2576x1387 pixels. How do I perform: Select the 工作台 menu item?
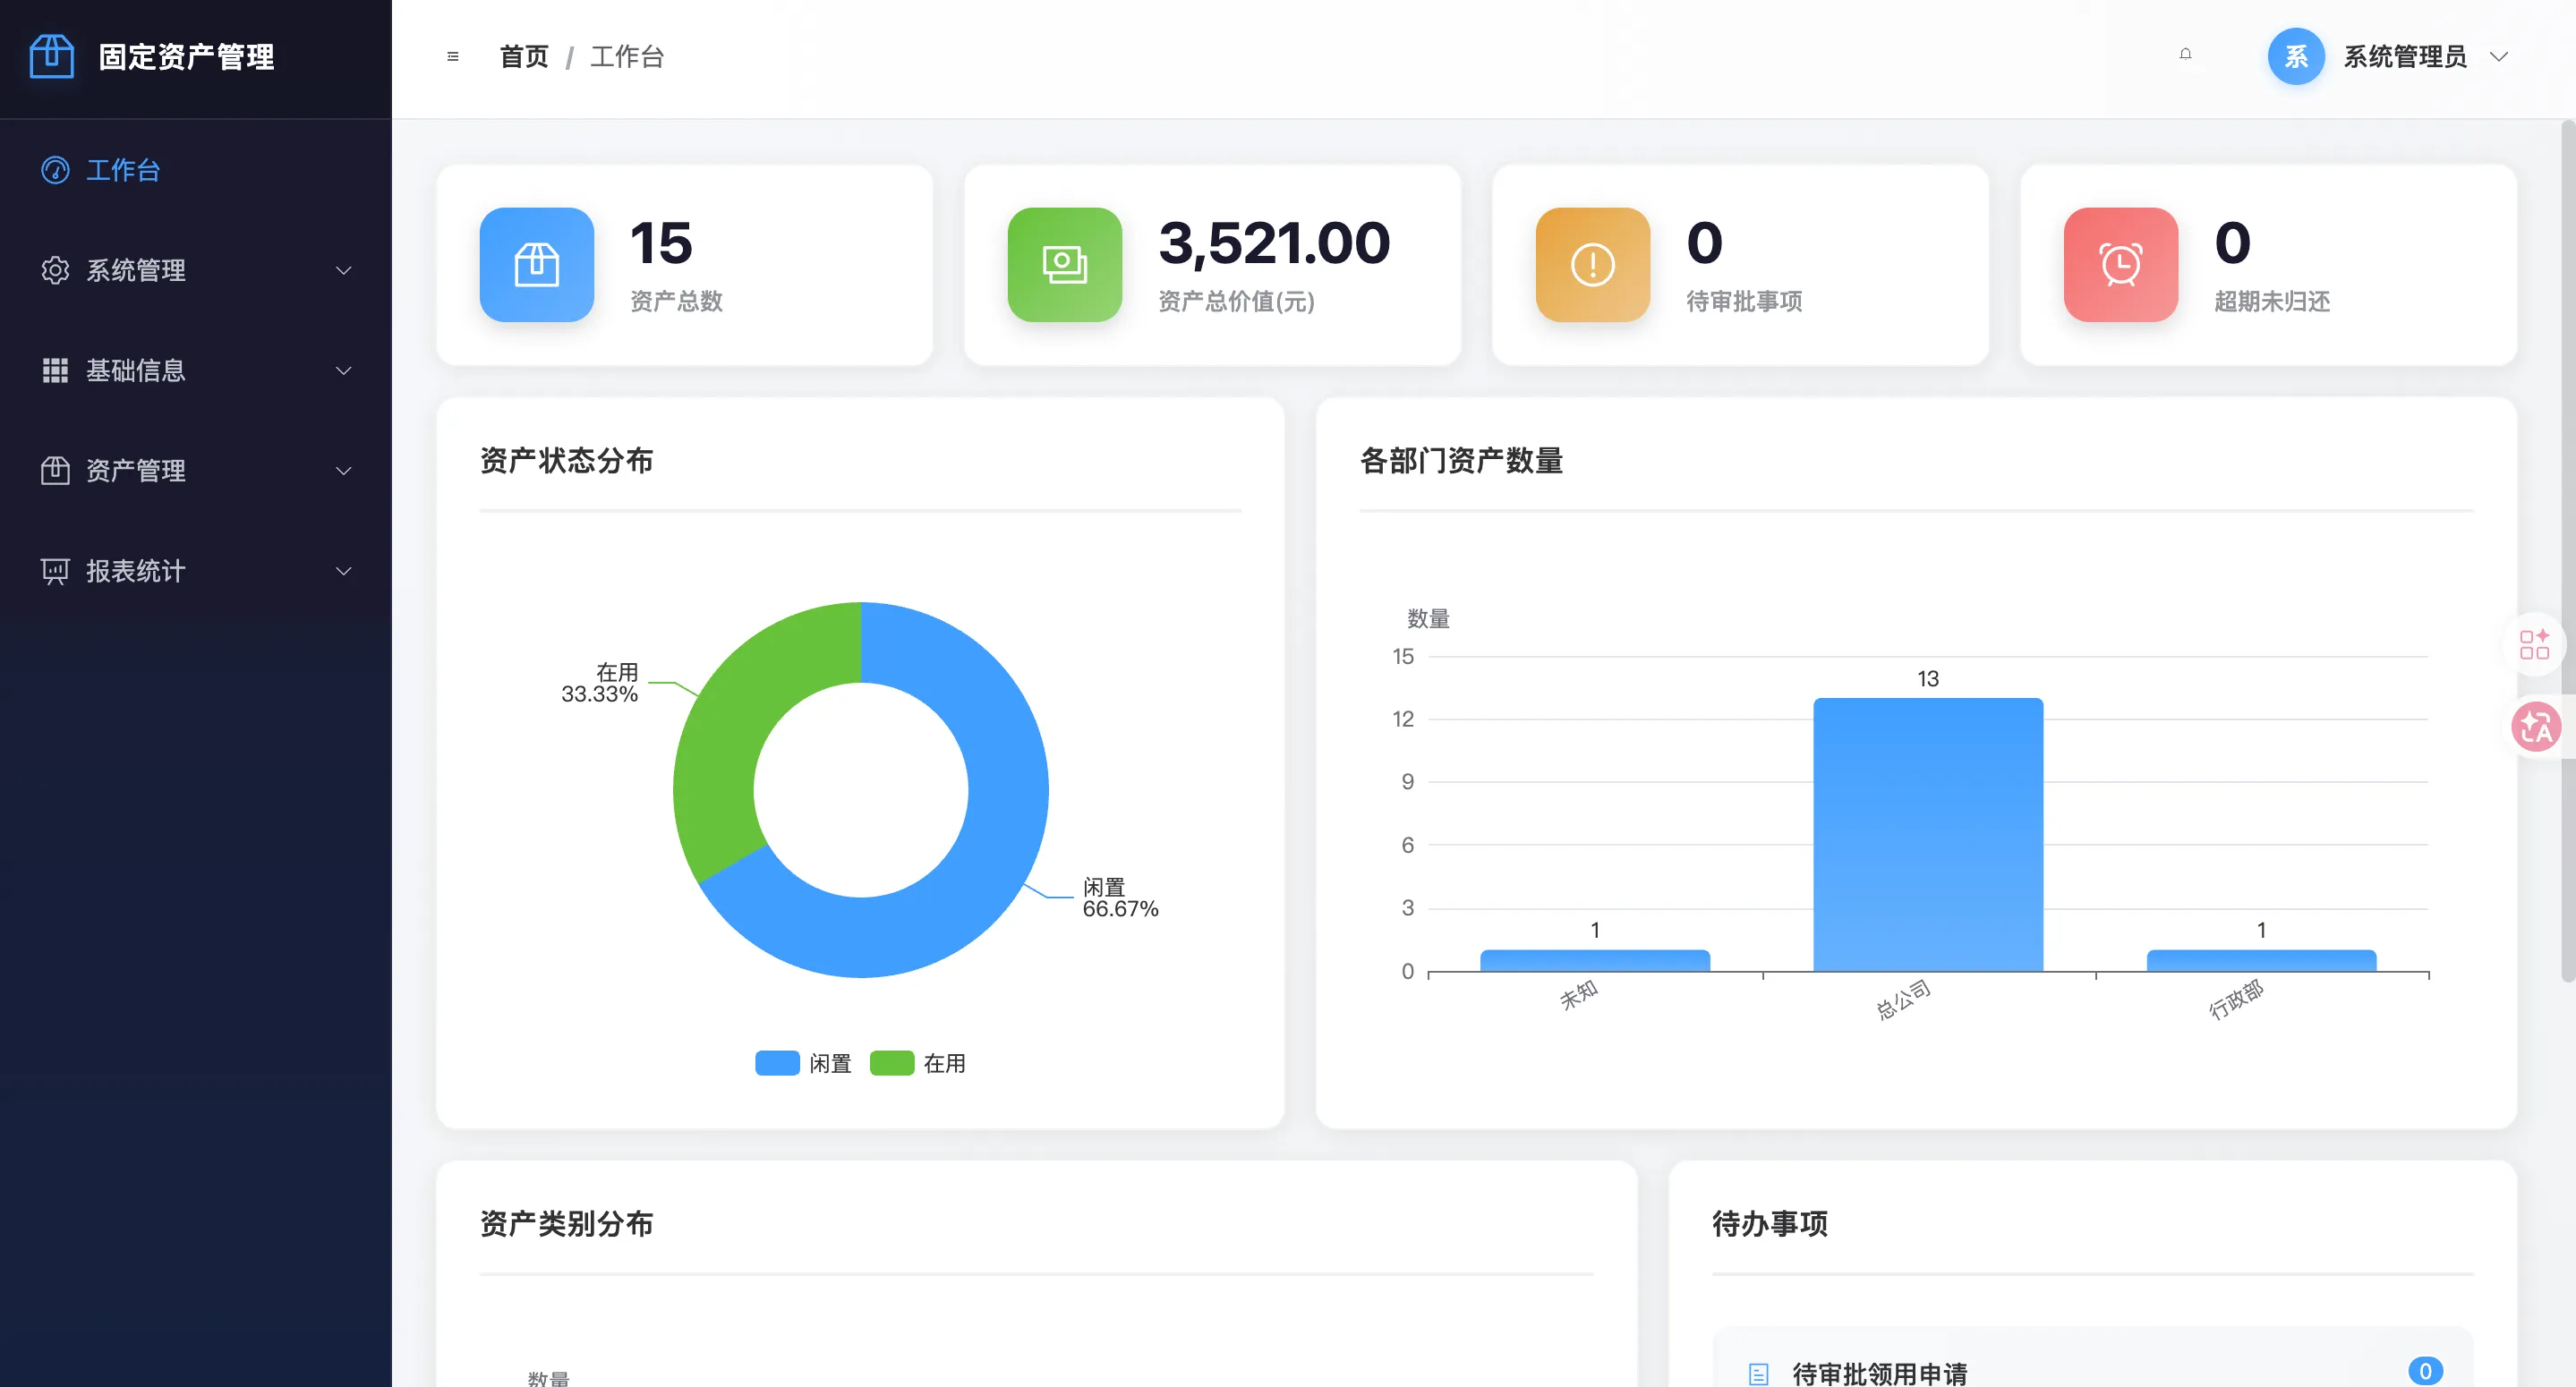coord(196,170)
